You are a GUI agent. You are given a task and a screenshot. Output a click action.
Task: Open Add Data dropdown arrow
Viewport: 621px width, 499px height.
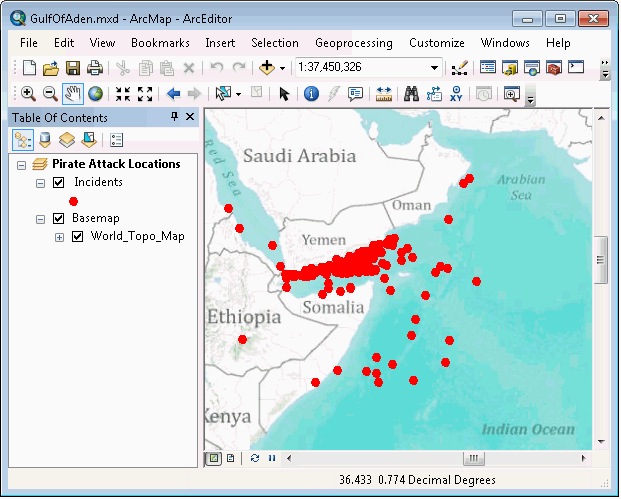(x=282, y=69)
